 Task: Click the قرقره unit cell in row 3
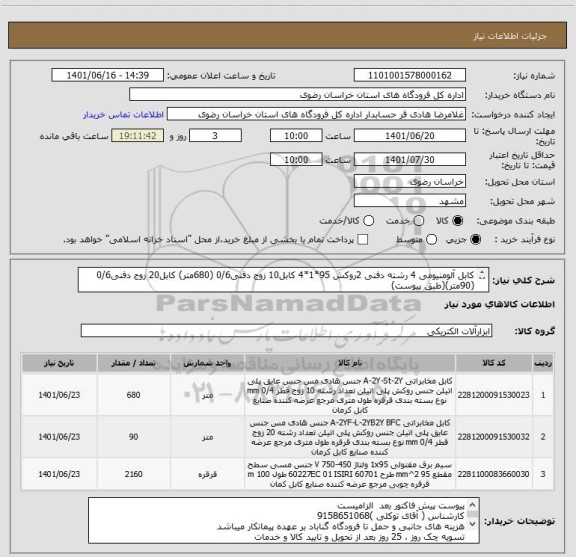tap(207, 474)
